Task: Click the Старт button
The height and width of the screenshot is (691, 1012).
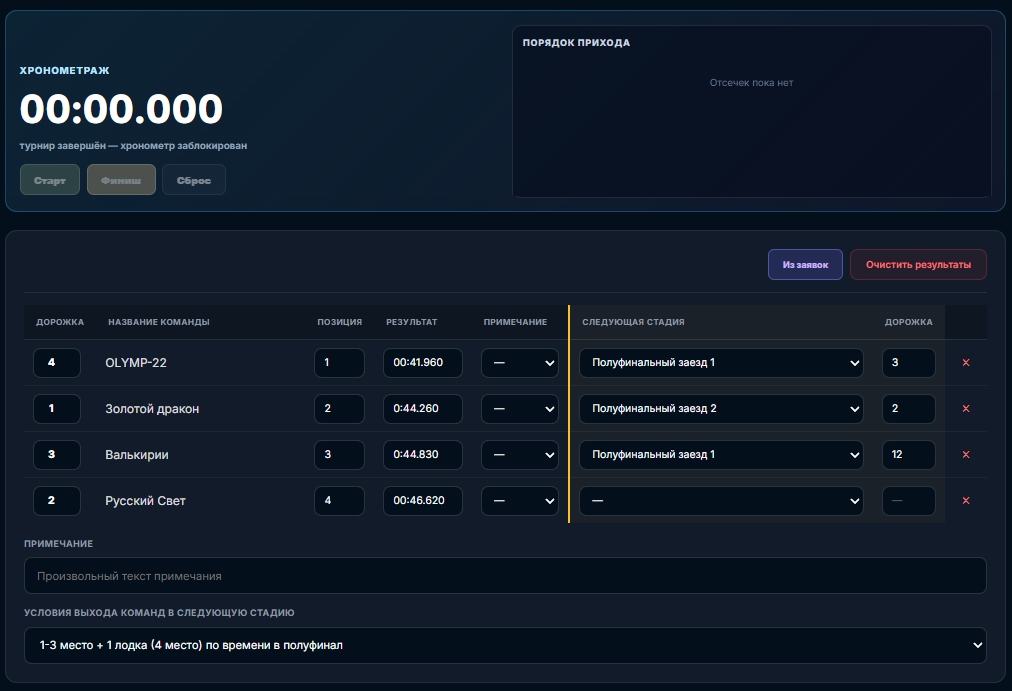Action: (50, 180)
